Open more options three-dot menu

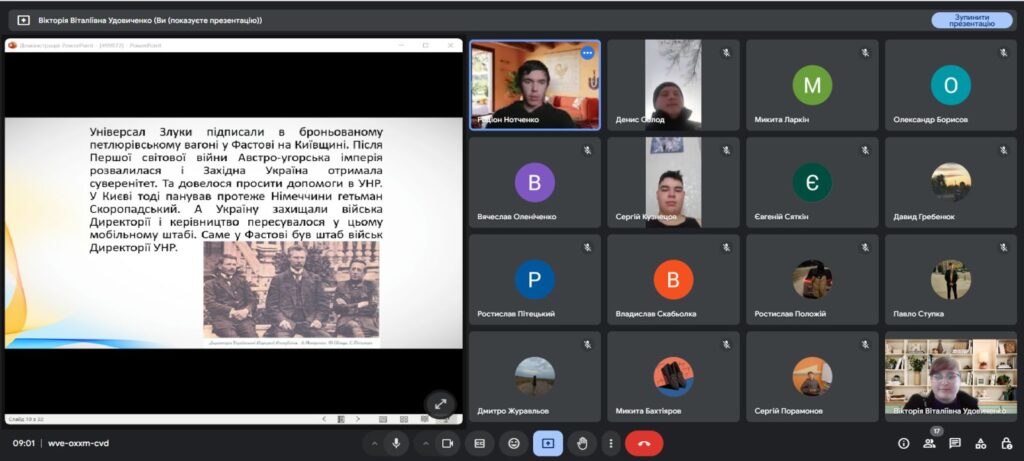pyautogui.click(x=610, y=443)
